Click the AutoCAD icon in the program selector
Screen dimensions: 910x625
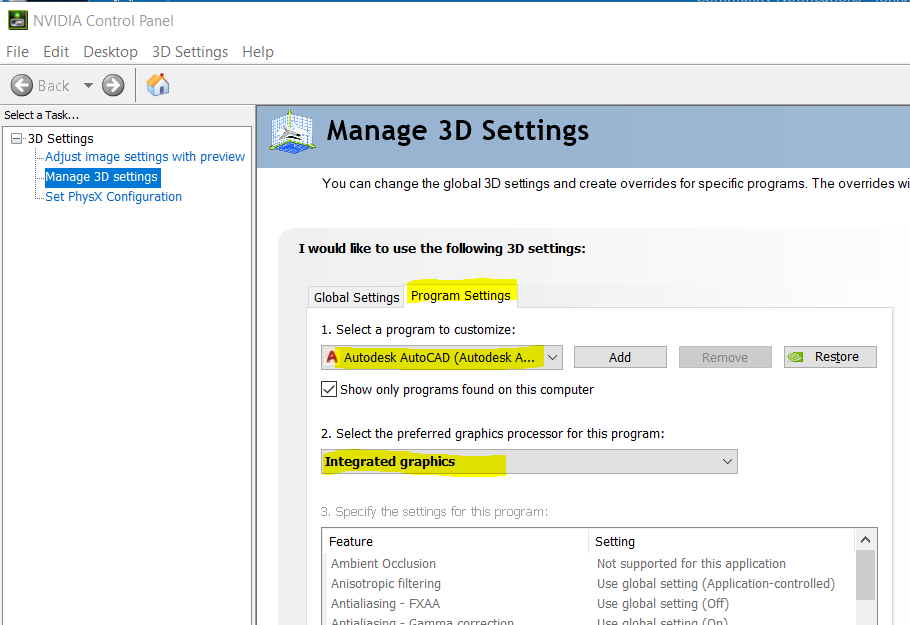click(332, 357)
